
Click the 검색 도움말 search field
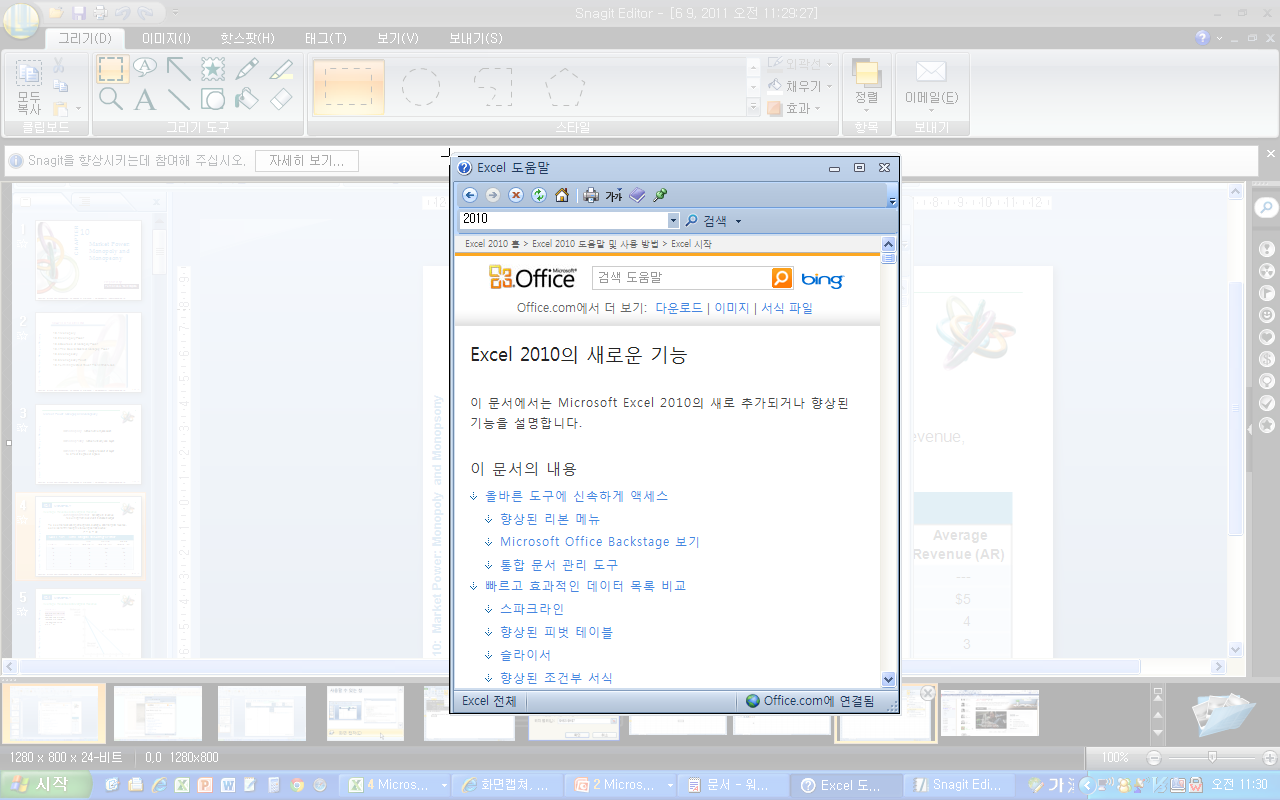[x=681, y=278]
